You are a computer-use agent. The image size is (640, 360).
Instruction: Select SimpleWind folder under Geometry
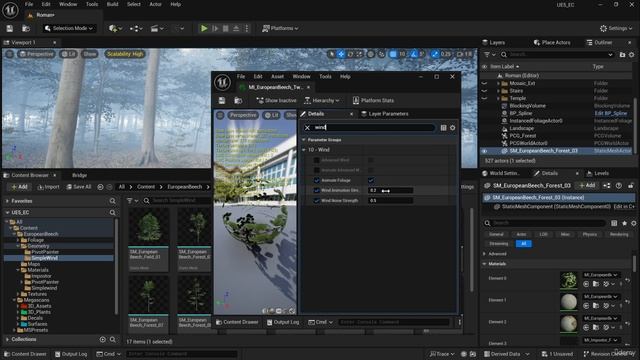(44, 258)
